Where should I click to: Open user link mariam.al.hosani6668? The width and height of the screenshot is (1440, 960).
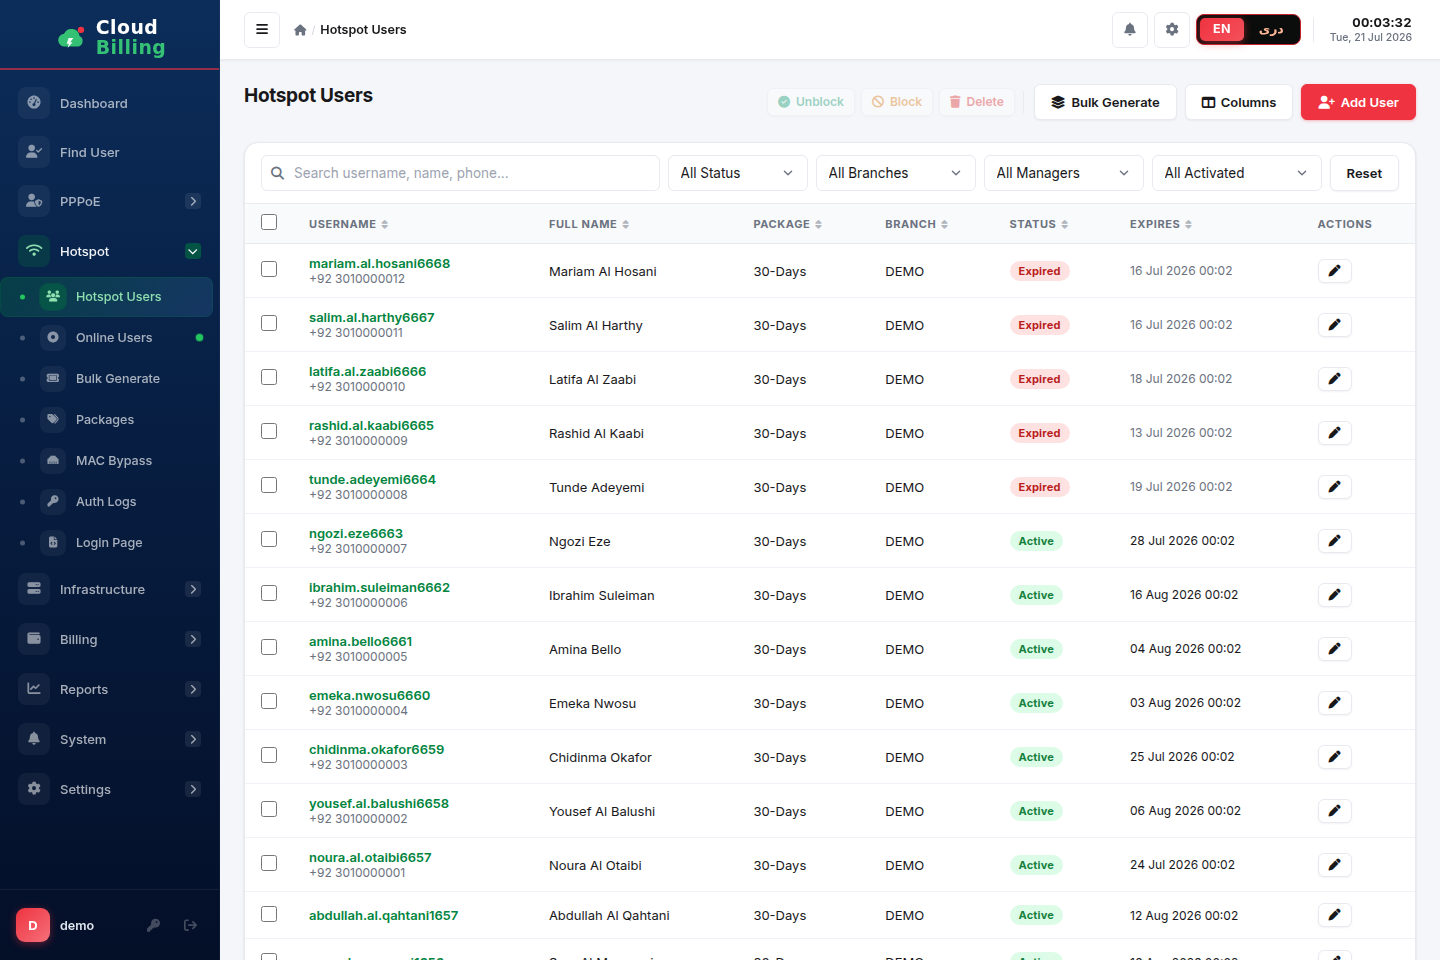pos(379,264)
